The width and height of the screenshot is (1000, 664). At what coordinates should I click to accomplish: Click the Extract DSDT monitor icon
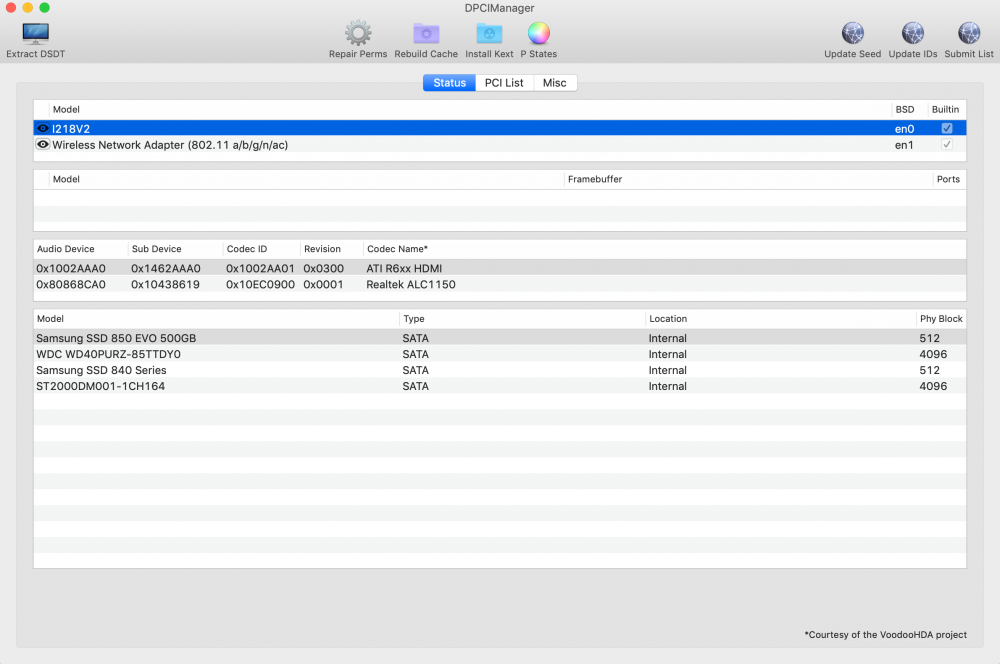[35, 33]
